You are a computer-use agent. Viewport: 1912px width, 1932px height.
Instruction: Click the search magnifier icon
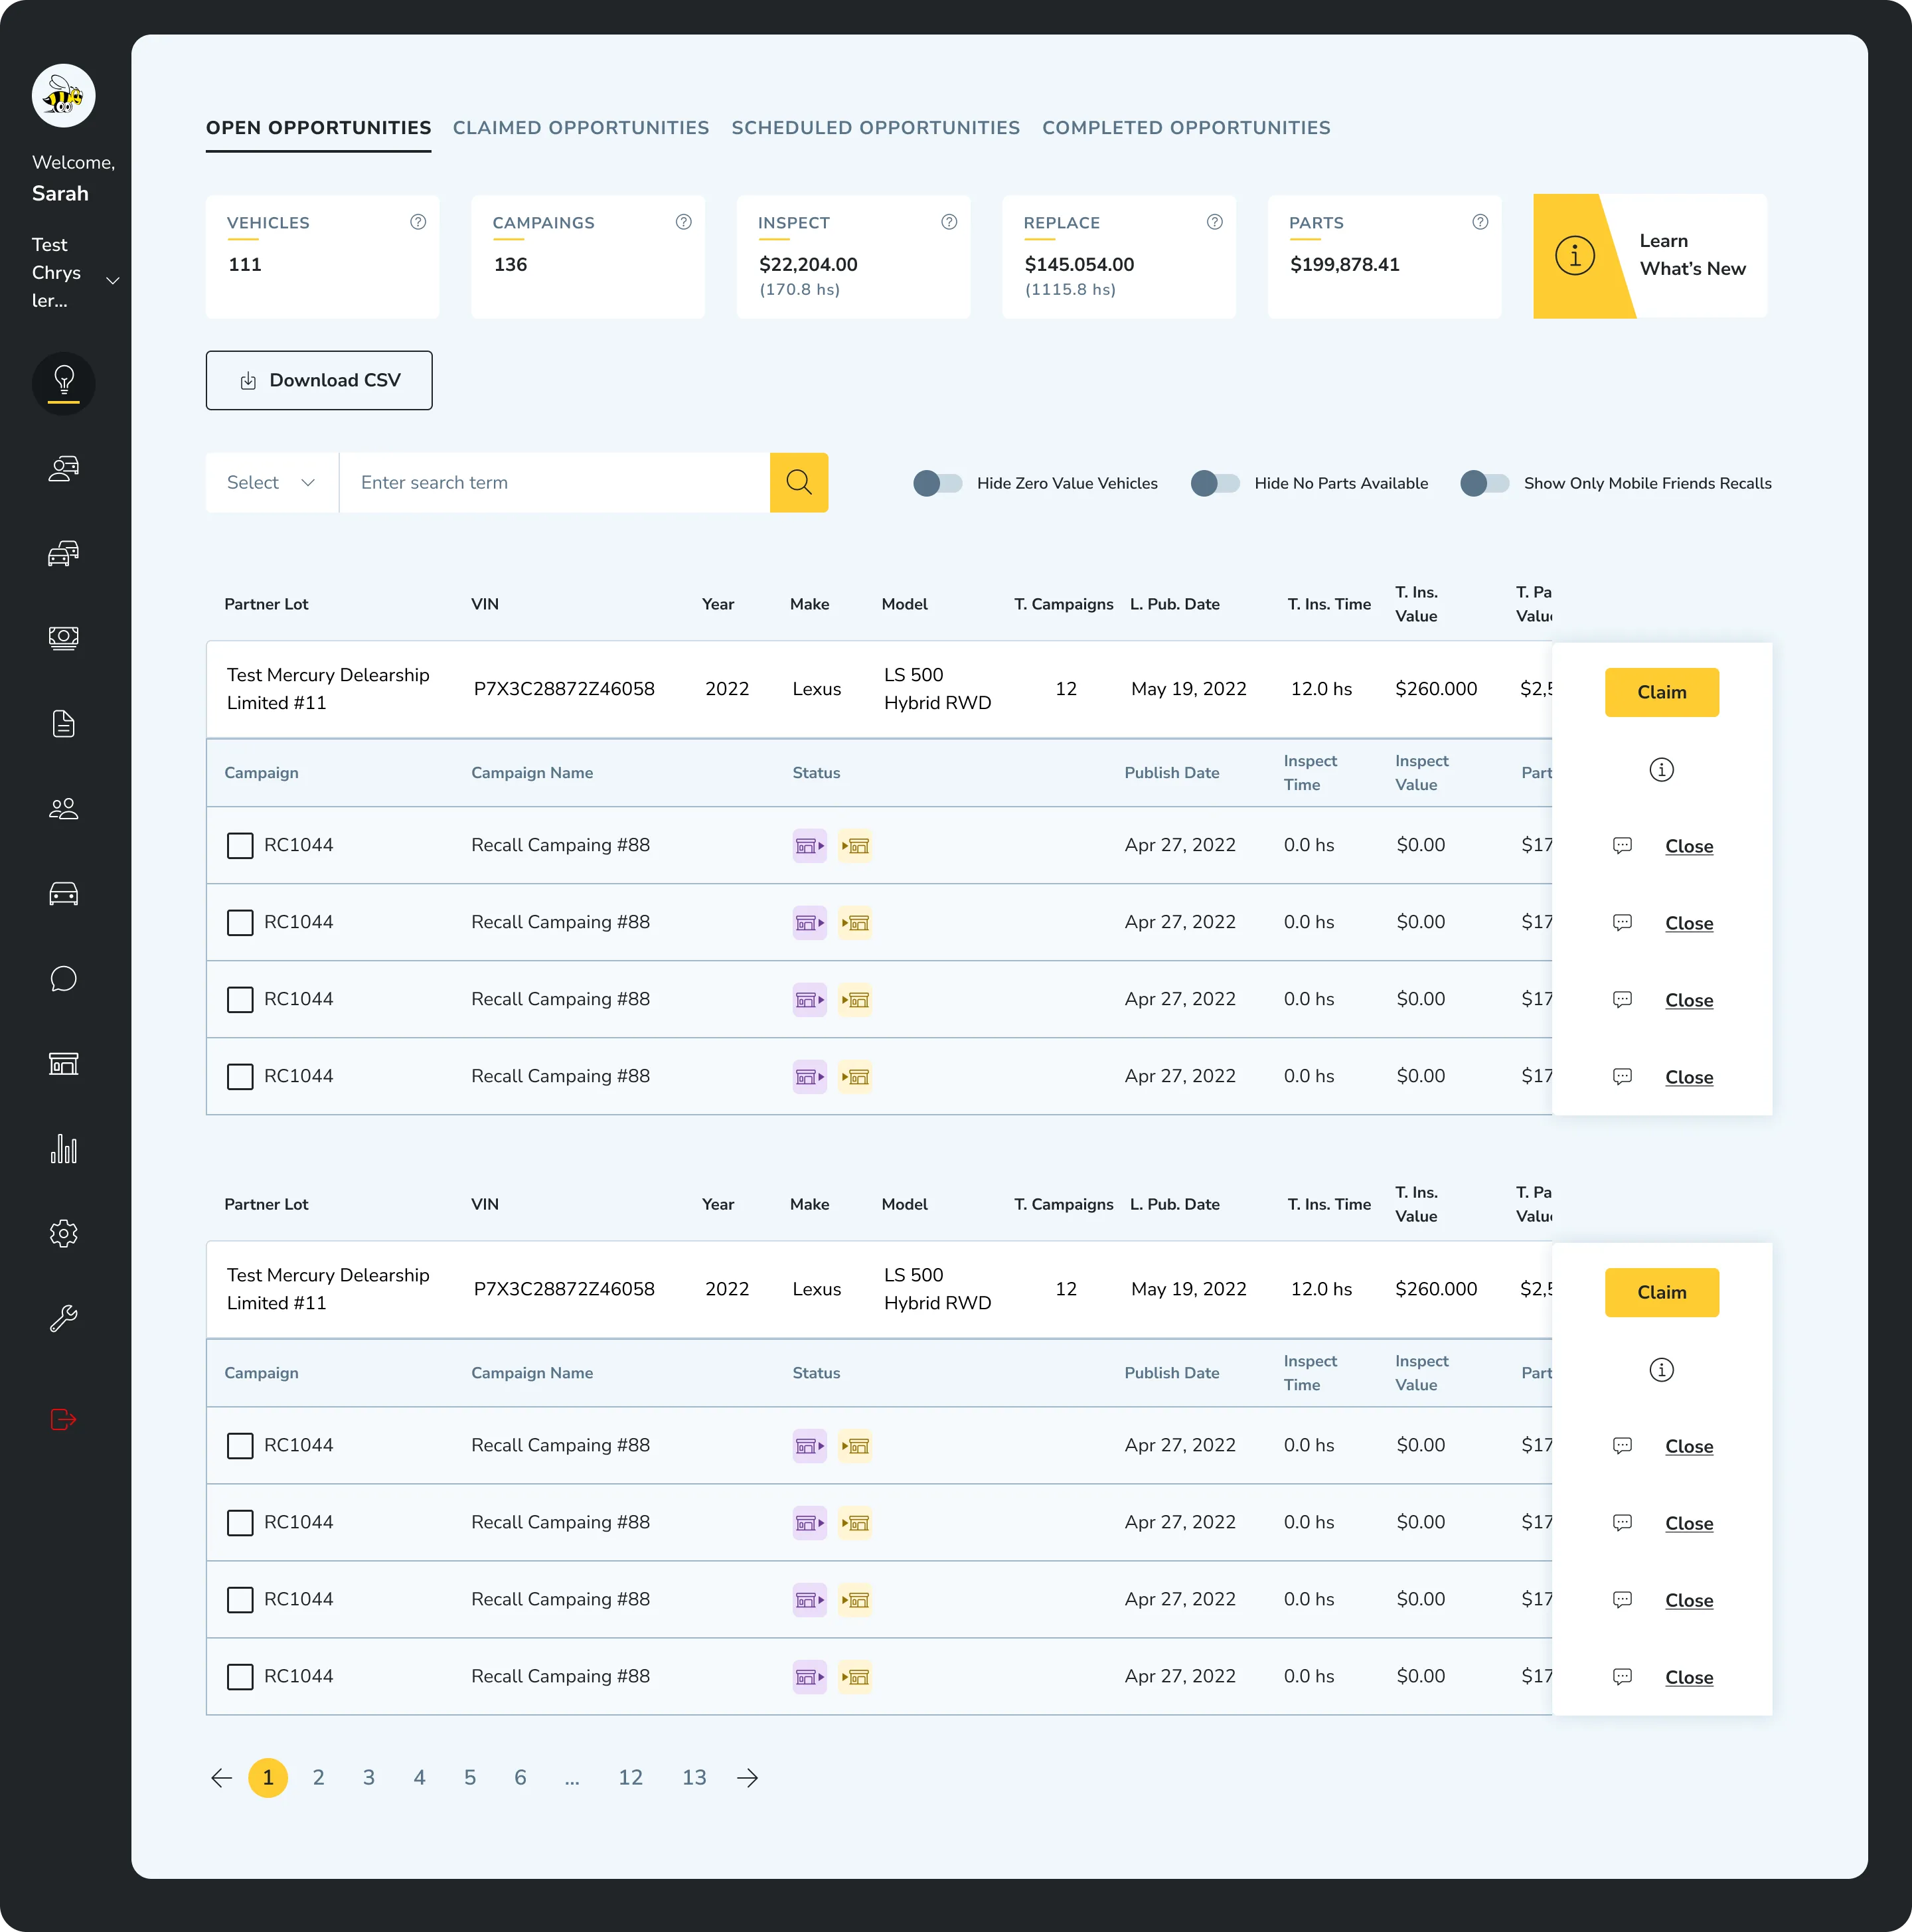click(802, 483)
